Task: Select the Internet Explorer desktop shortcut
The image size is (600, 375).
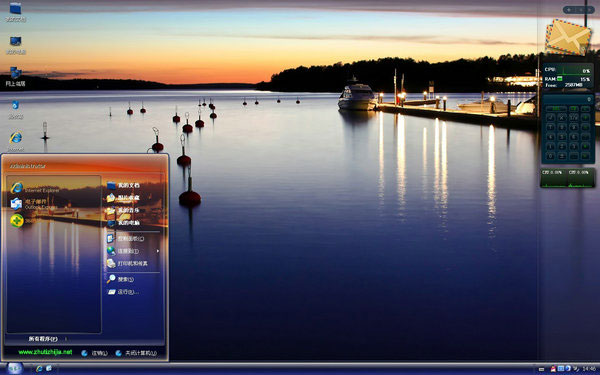Action: pos(16,141)
